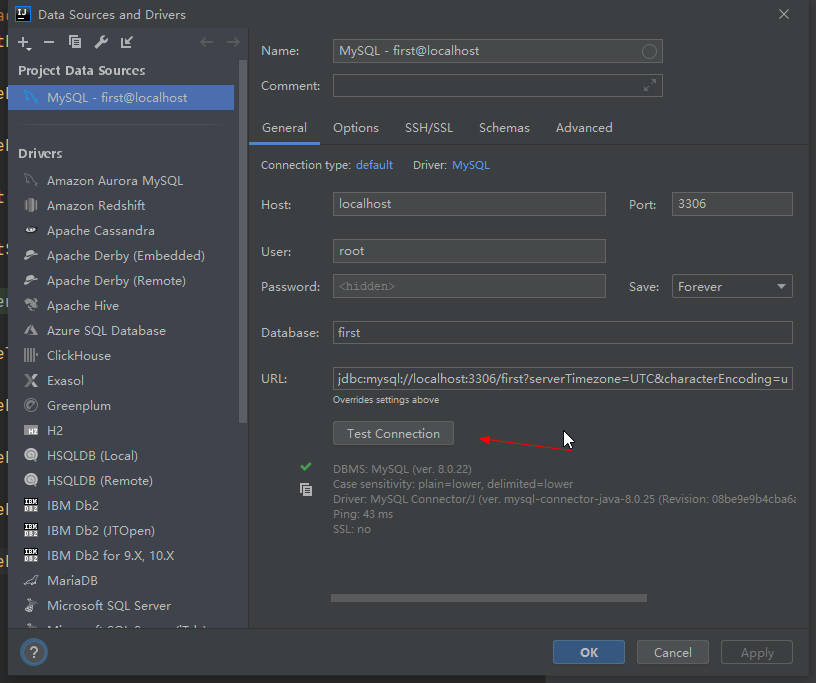Click the Comment input field
The height and width of the screenshot is (683, 816).
pyautogui.click(x=498, y=85)
